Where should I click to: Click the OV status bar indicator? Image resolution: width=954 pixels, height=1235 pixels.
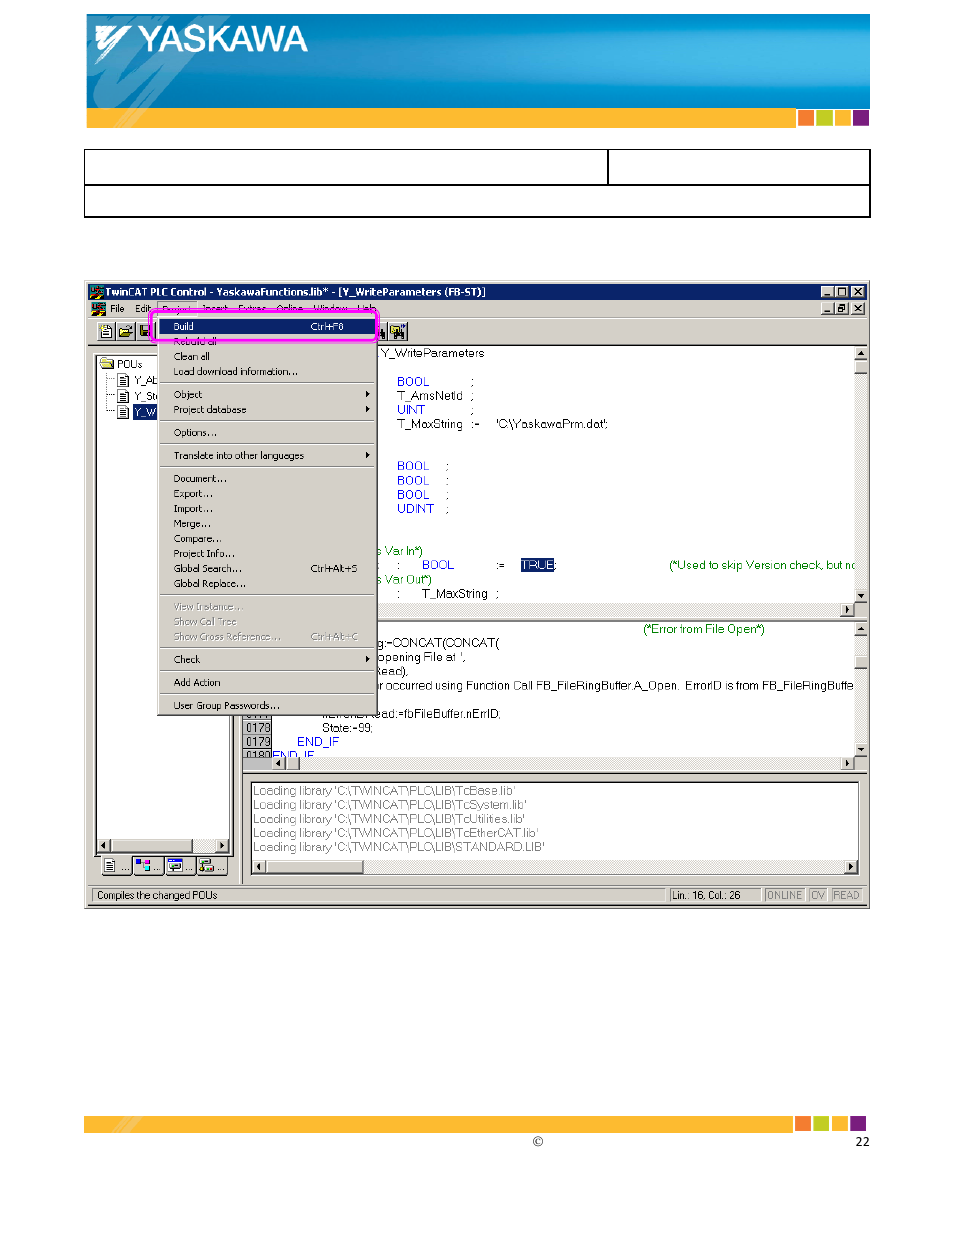point(817,895)
